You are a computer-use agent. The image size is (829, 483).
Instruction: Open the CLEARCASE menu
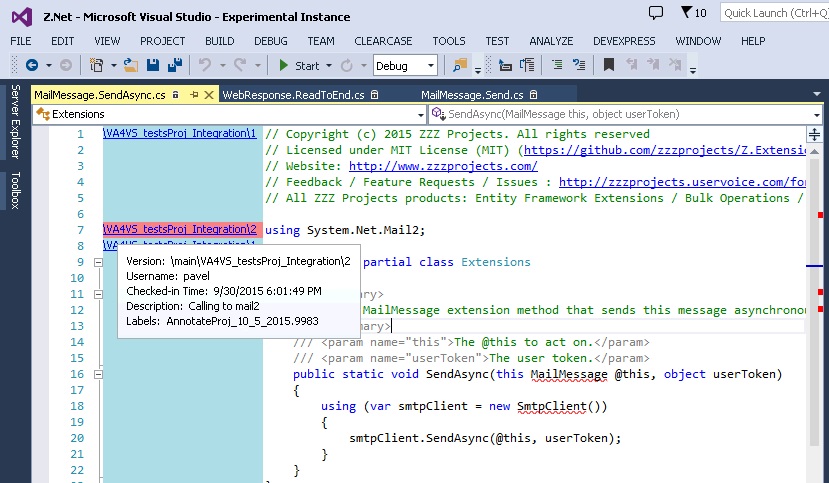click(x=383, y=41)
